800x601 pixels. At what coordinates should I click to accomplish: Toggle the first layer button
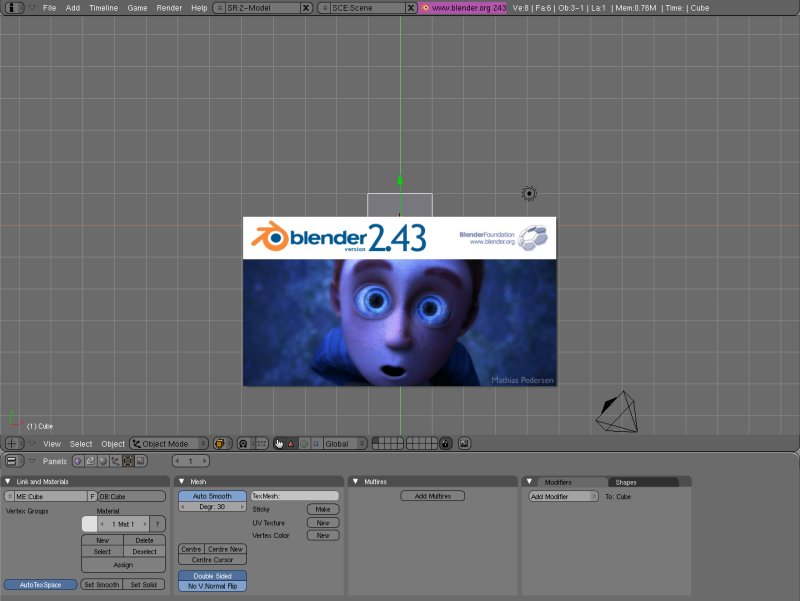[376, 440]
